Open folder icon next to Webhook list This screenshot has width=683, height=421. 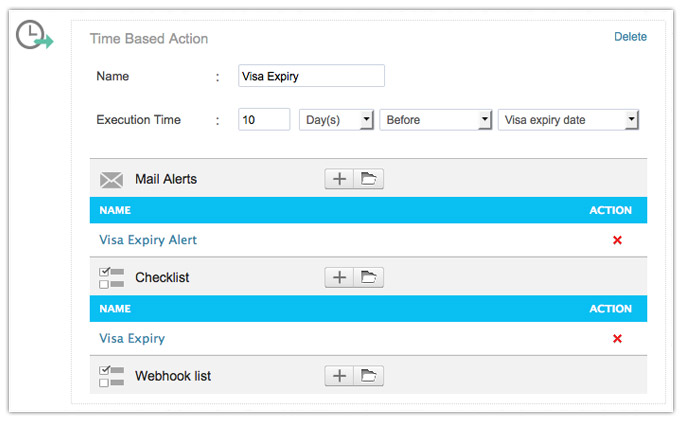pos(369,376)
